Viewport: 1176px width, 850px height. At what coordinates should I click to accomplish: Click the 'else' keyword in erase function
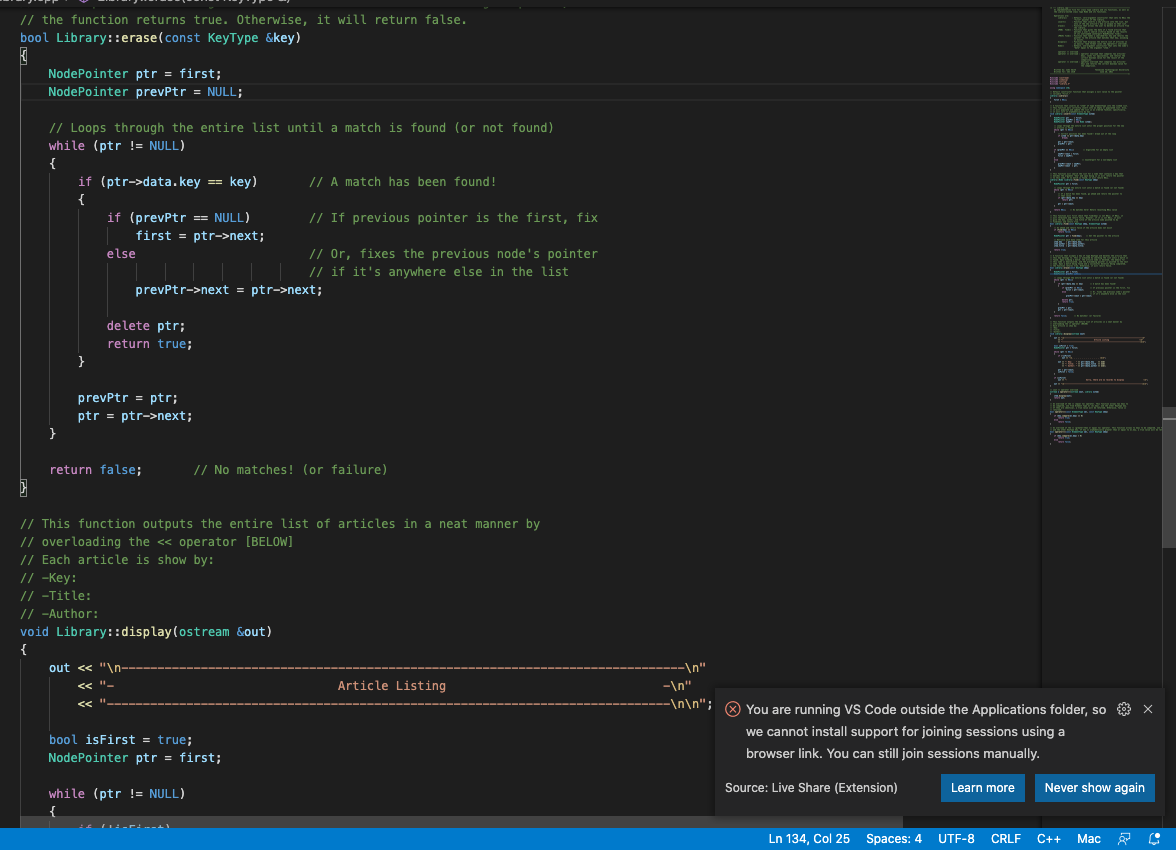point(121,254)
